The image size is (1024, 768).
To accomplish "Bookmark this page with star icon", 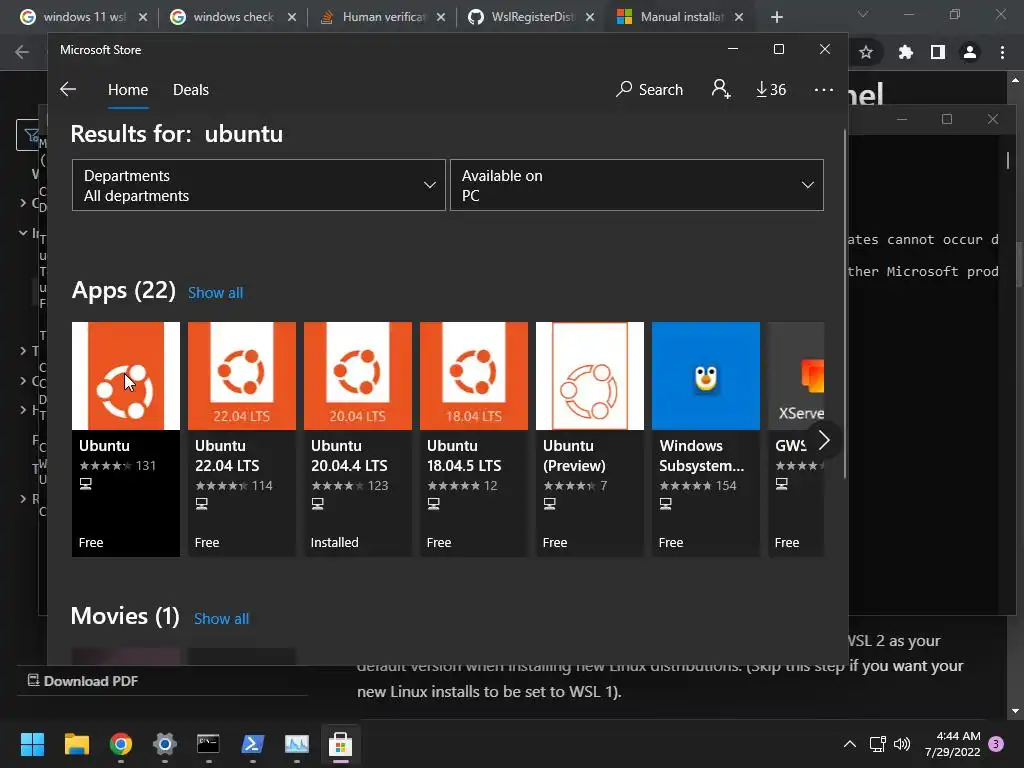I will click(x=866, y=52).
